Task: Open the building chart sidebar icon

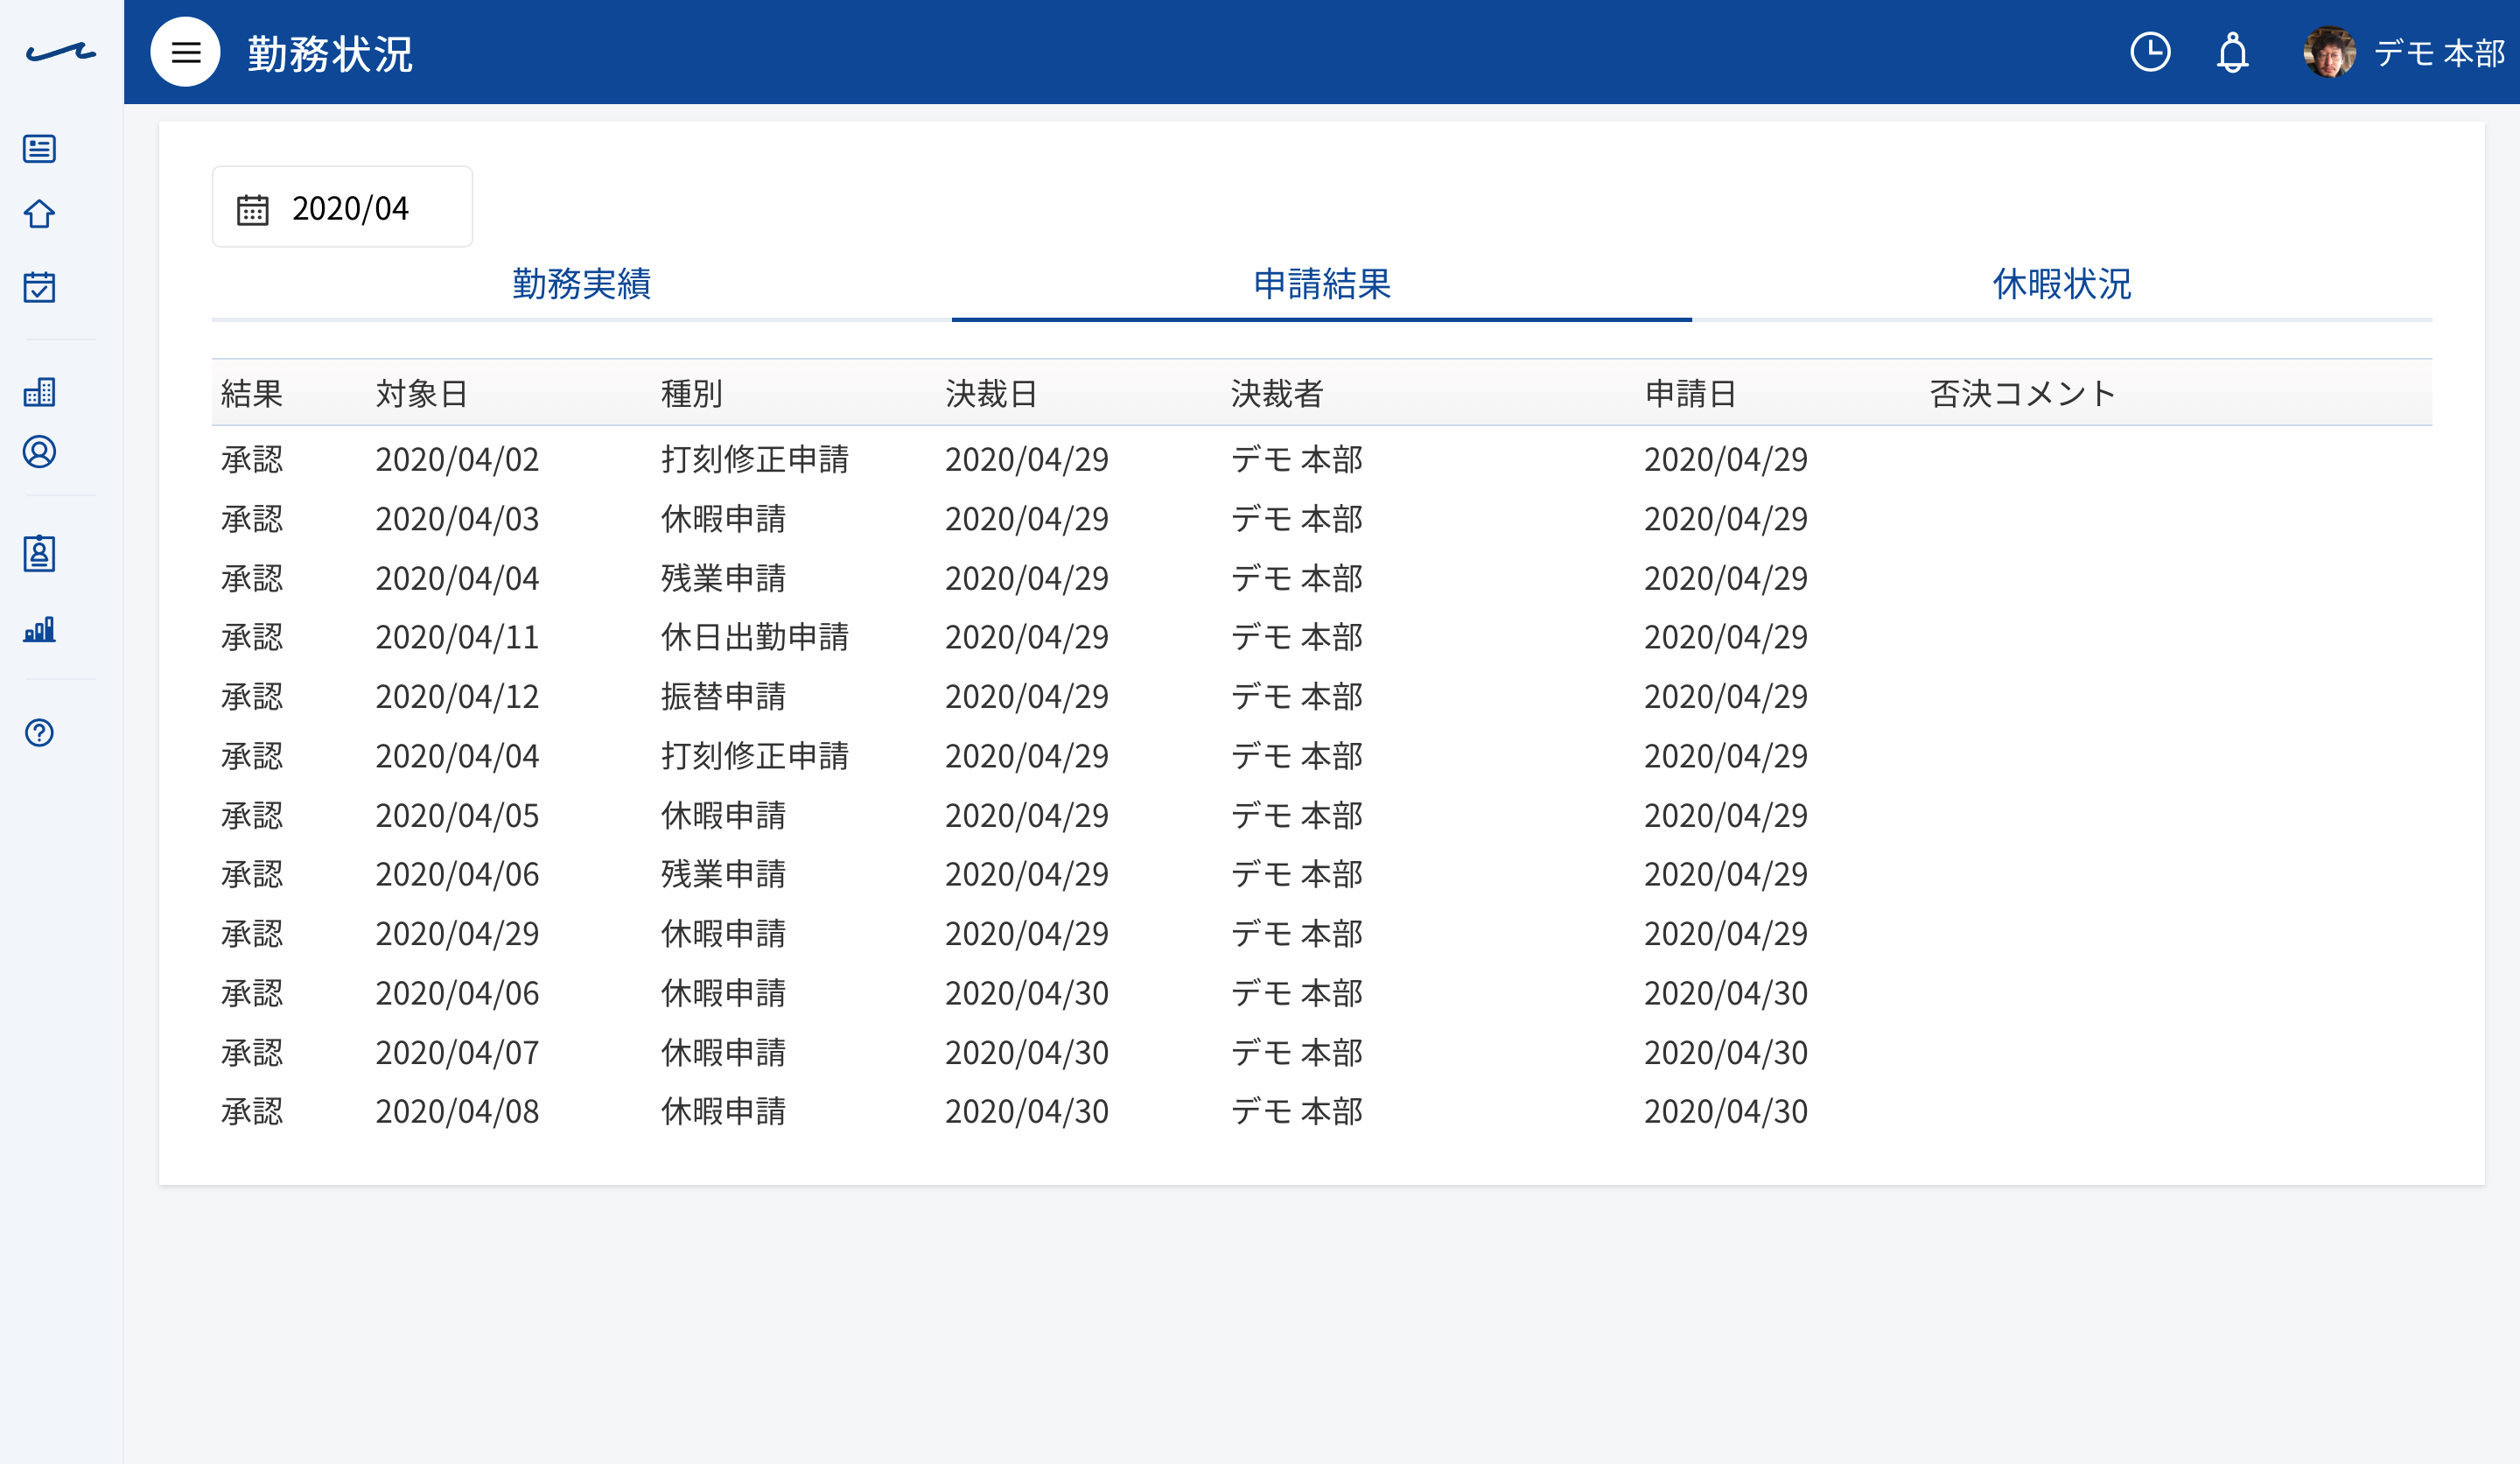Action: click(x=39, y=392)
